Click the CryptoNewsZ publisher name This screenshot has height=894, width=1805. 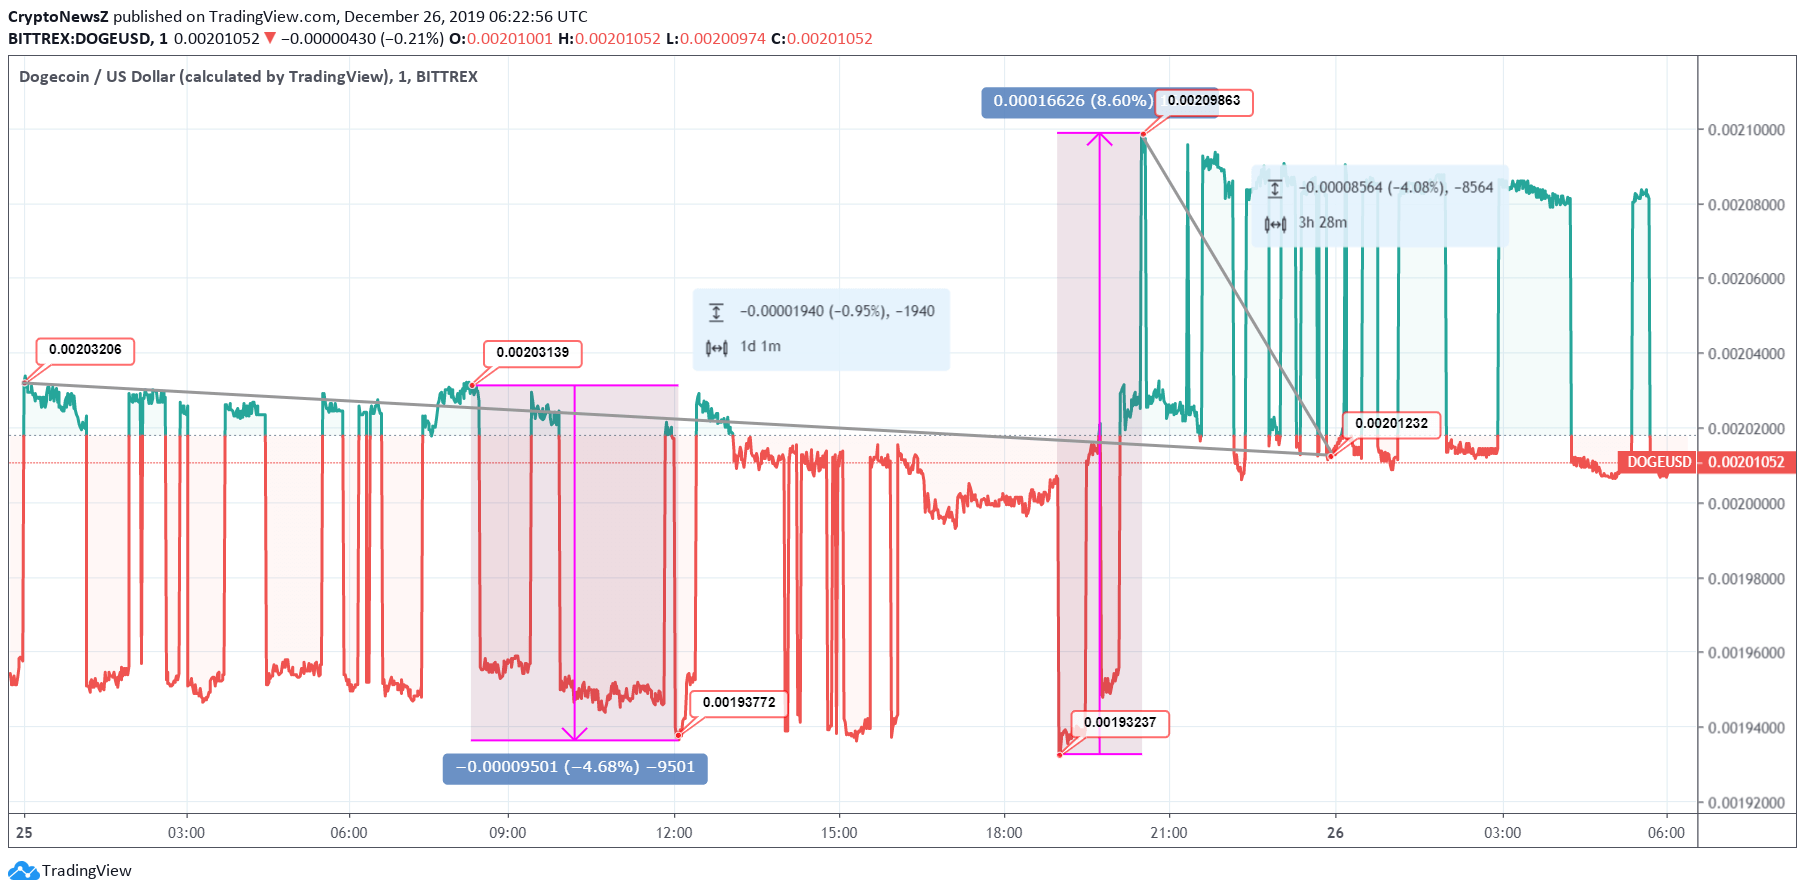tap(58, 17)
